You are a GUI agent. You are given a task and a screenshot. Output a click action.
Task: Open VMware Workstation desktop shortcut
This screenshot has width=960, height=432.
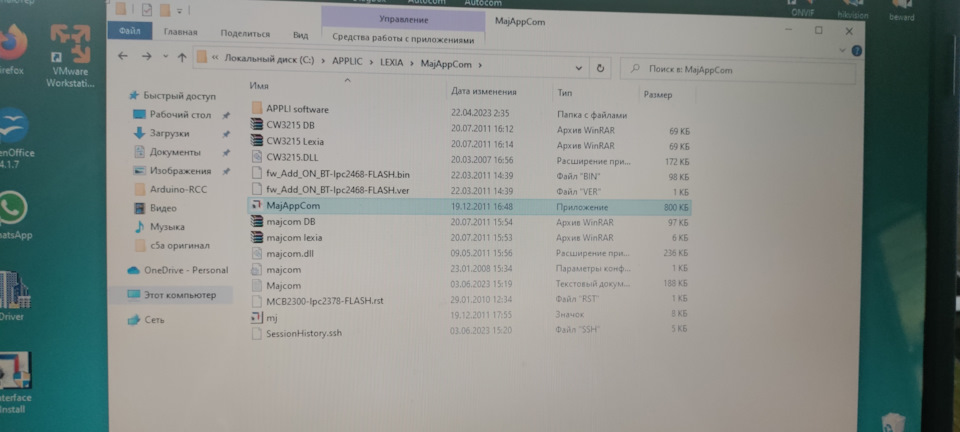(70, 55)
